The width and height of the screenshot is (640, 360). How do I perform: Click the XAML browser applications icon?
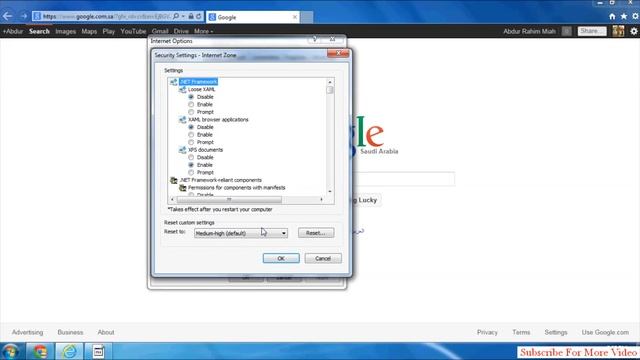click(x=182, y=120)
